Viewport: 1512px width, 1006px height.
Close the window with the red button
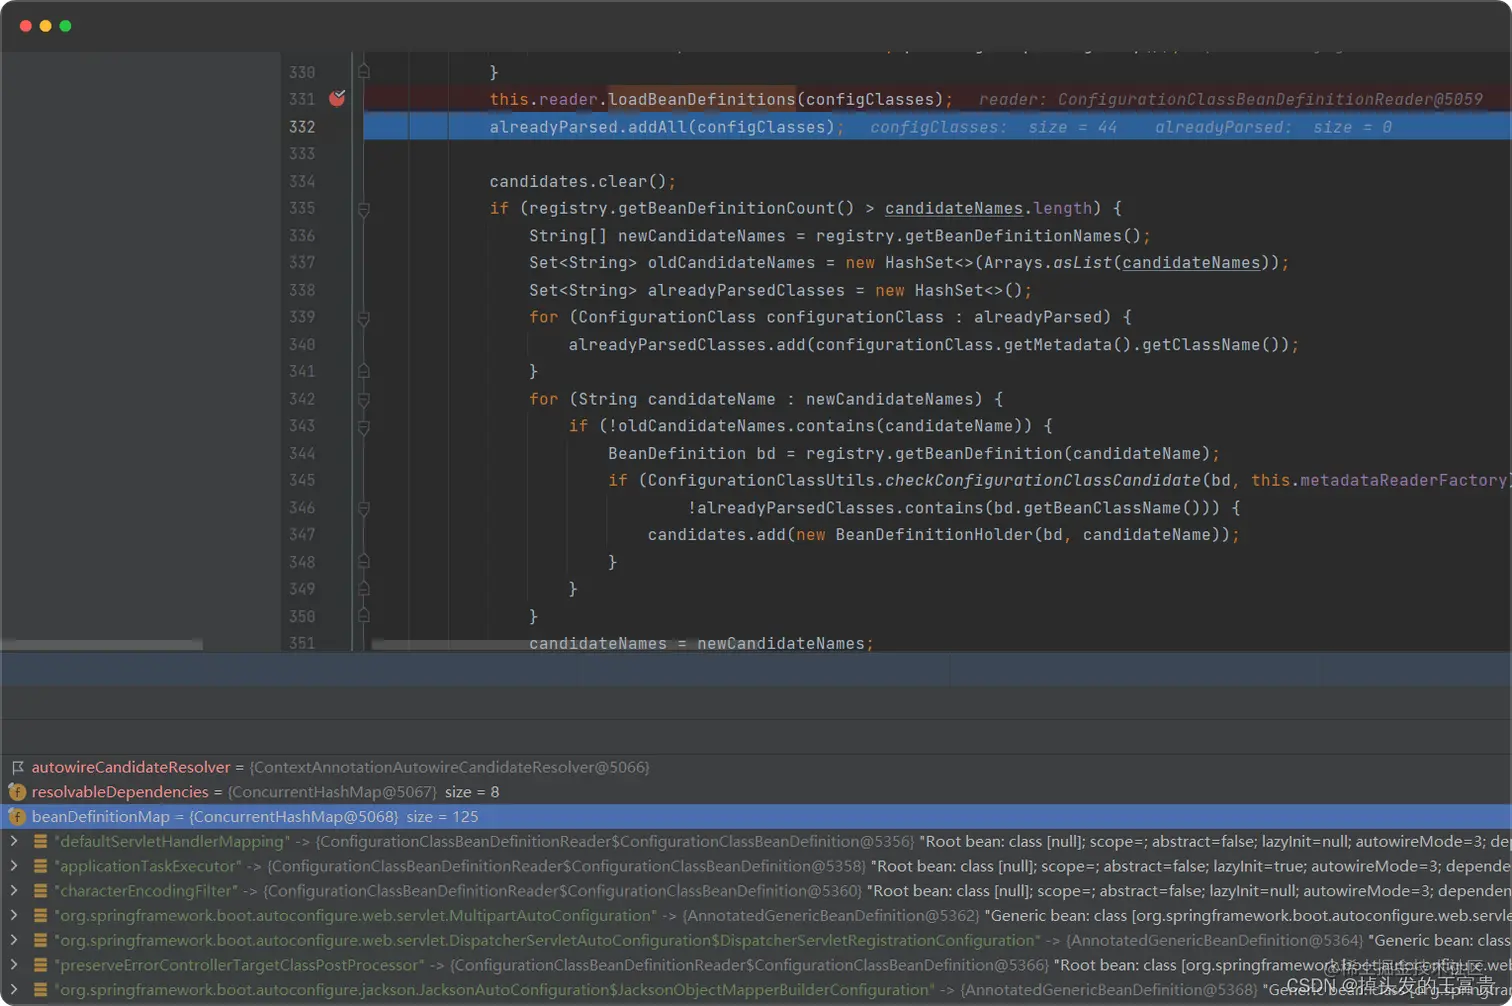click(26, 26)
